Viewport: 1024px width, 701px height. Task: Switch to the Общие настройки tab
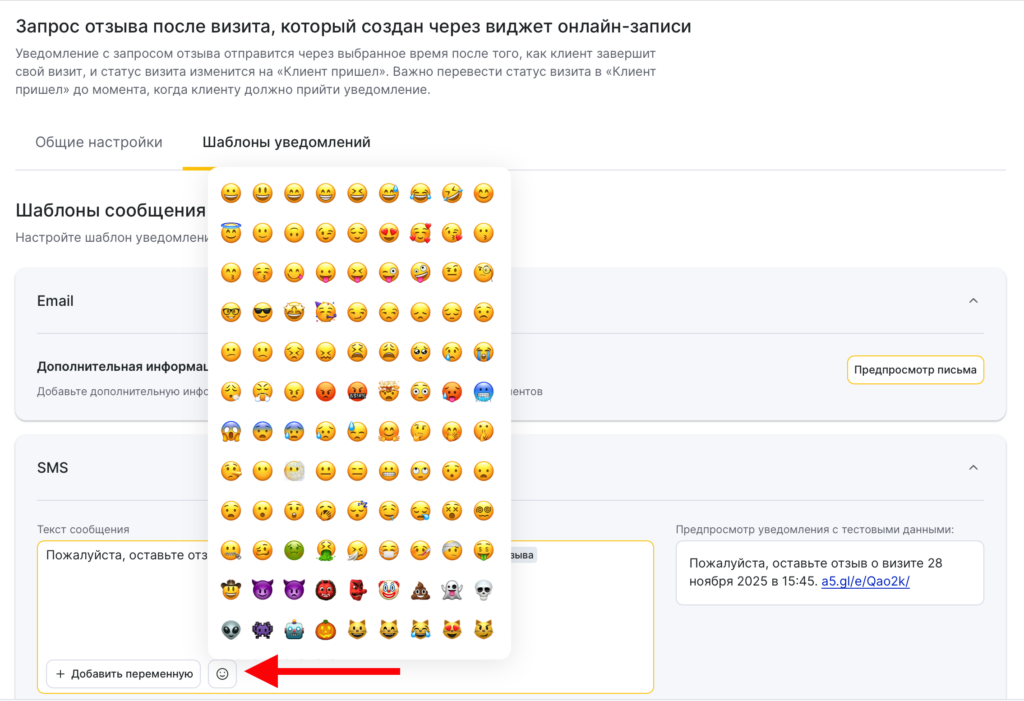(x=99, y=142)
